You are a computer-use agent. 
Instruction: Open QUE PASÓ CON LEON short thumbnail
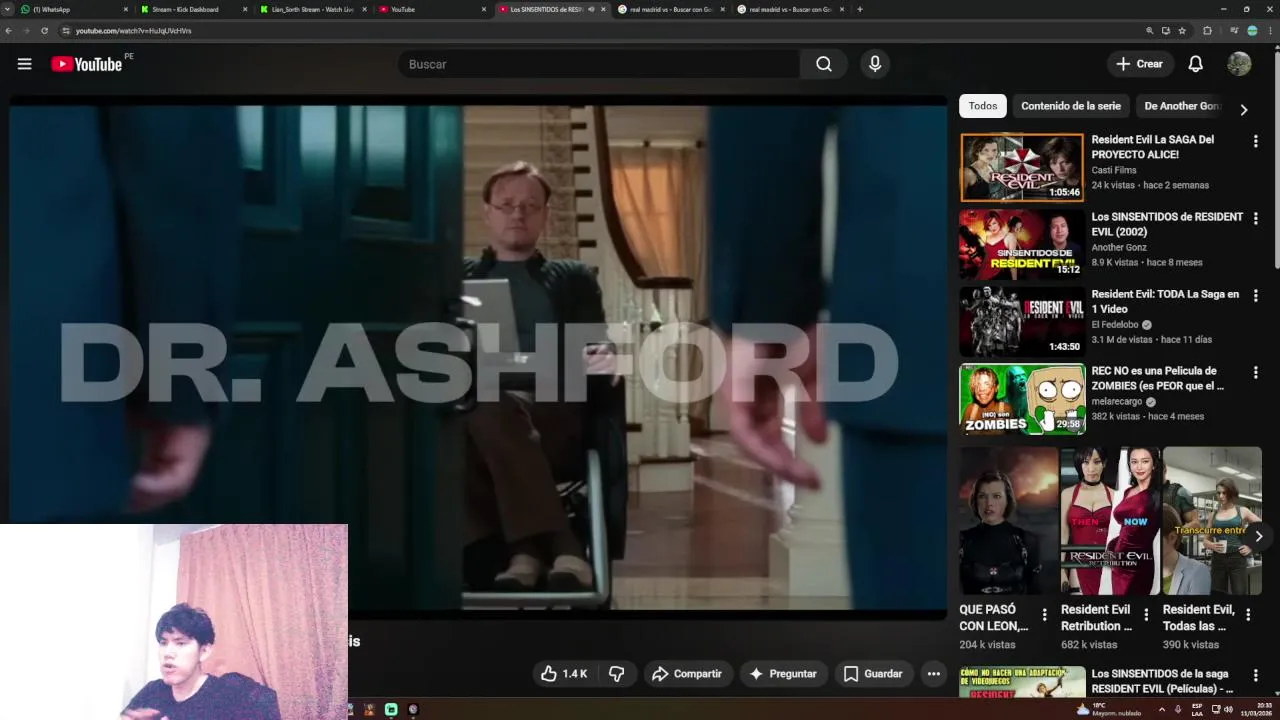click(1008, 521)
